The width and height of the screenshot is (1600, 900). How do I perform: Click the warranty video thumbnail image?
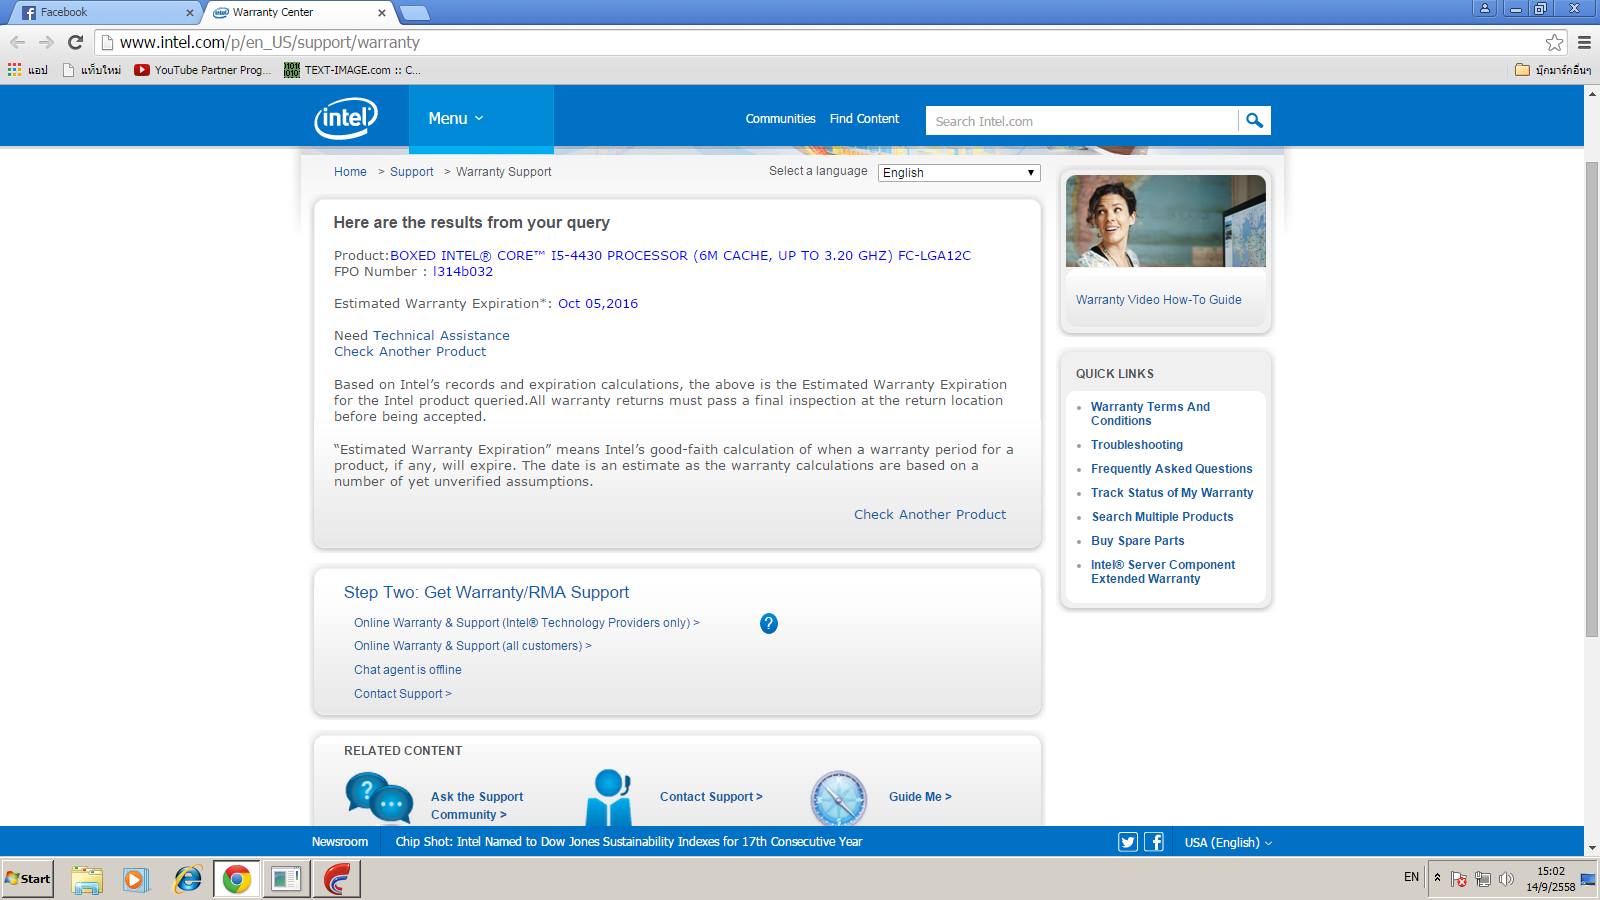point(1166,221)
